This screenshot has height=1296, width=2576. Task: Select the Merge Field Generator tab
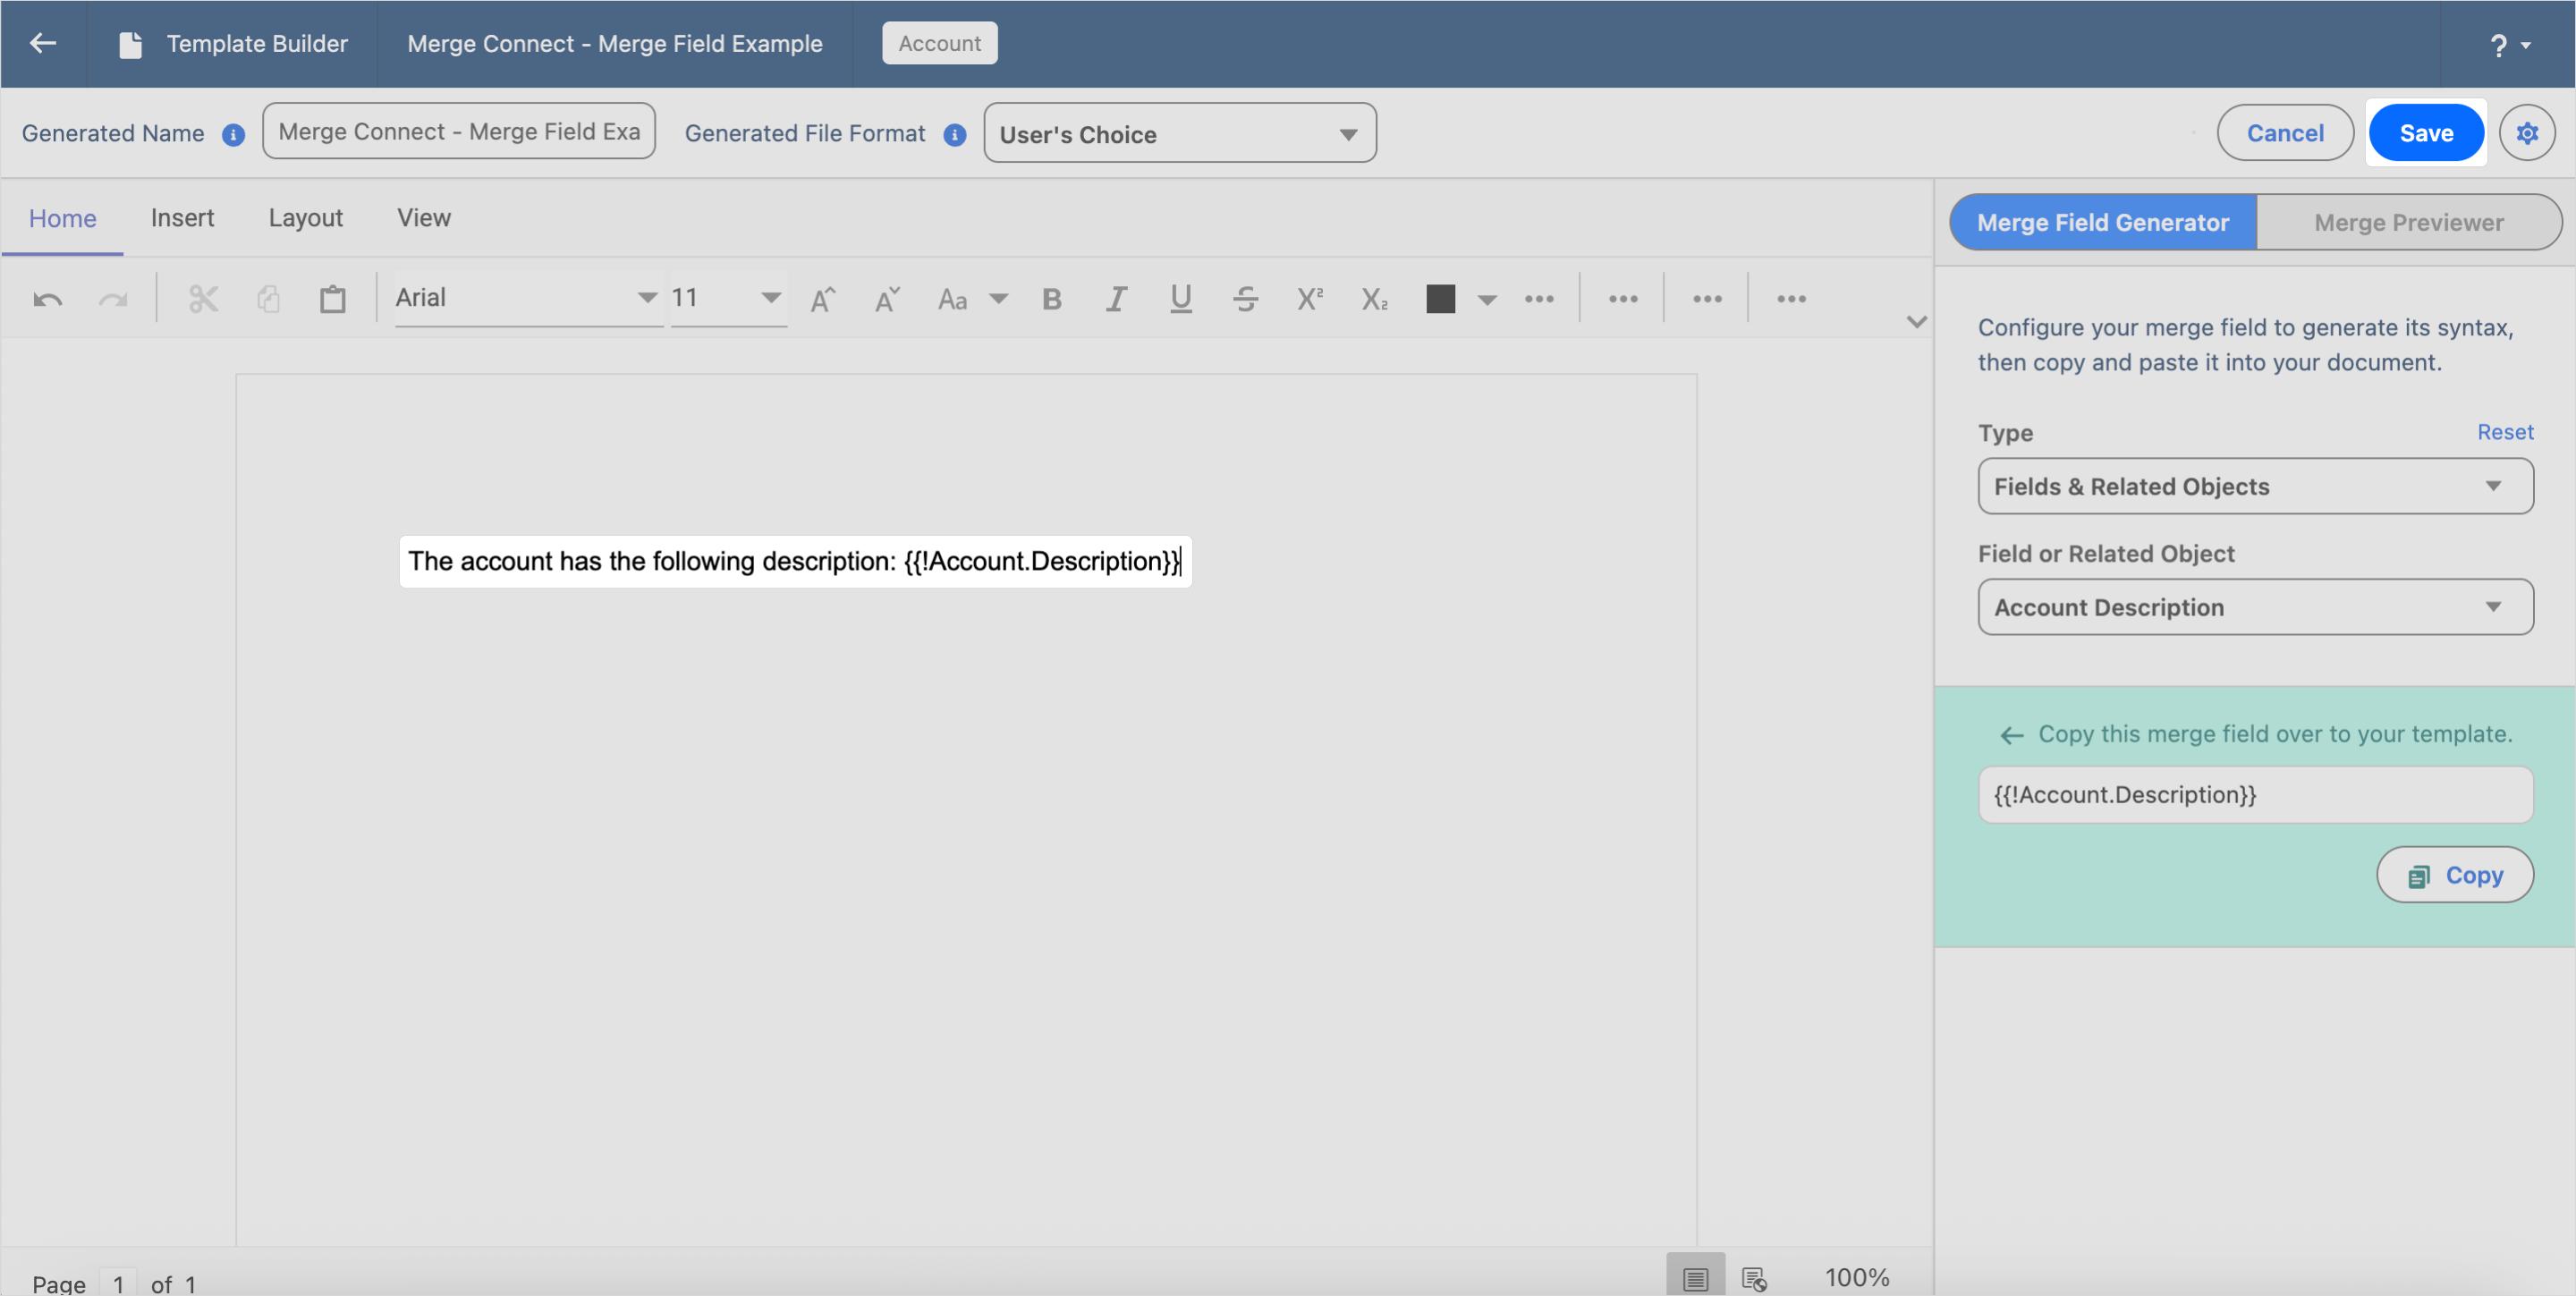pyautogui.click(x=2102, y=222)
